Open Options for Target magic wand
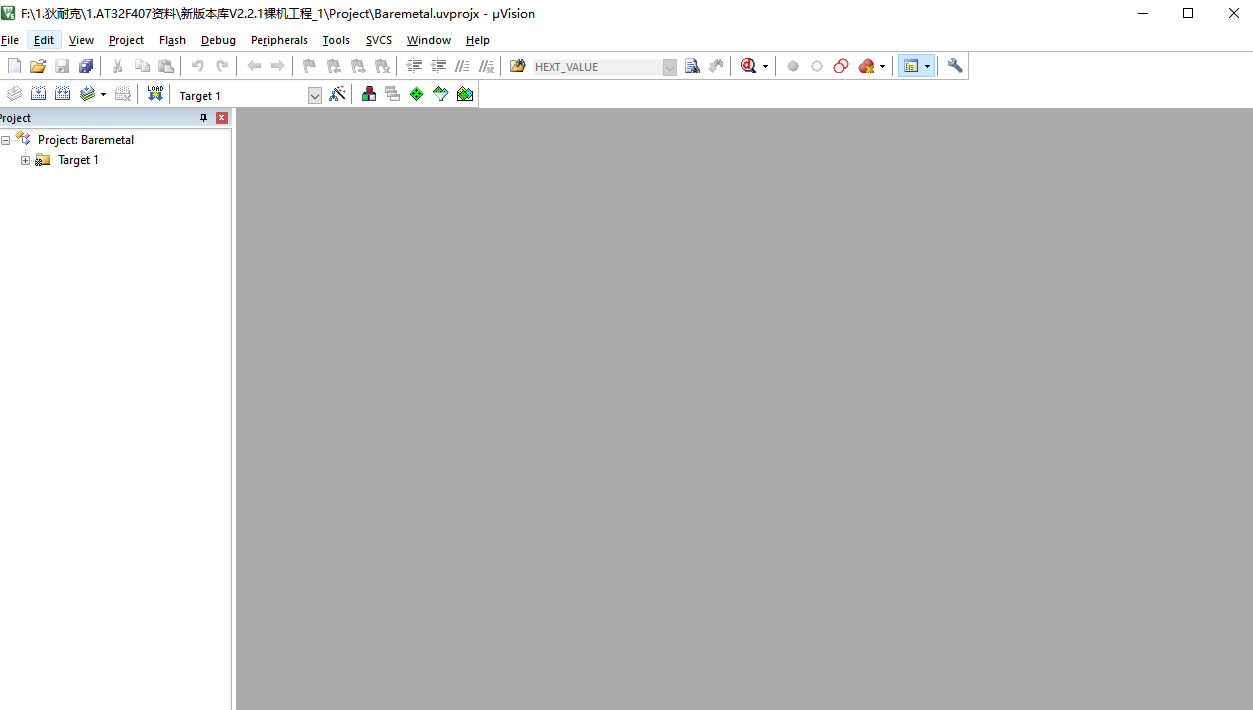1253x710 pixels. 337,94
